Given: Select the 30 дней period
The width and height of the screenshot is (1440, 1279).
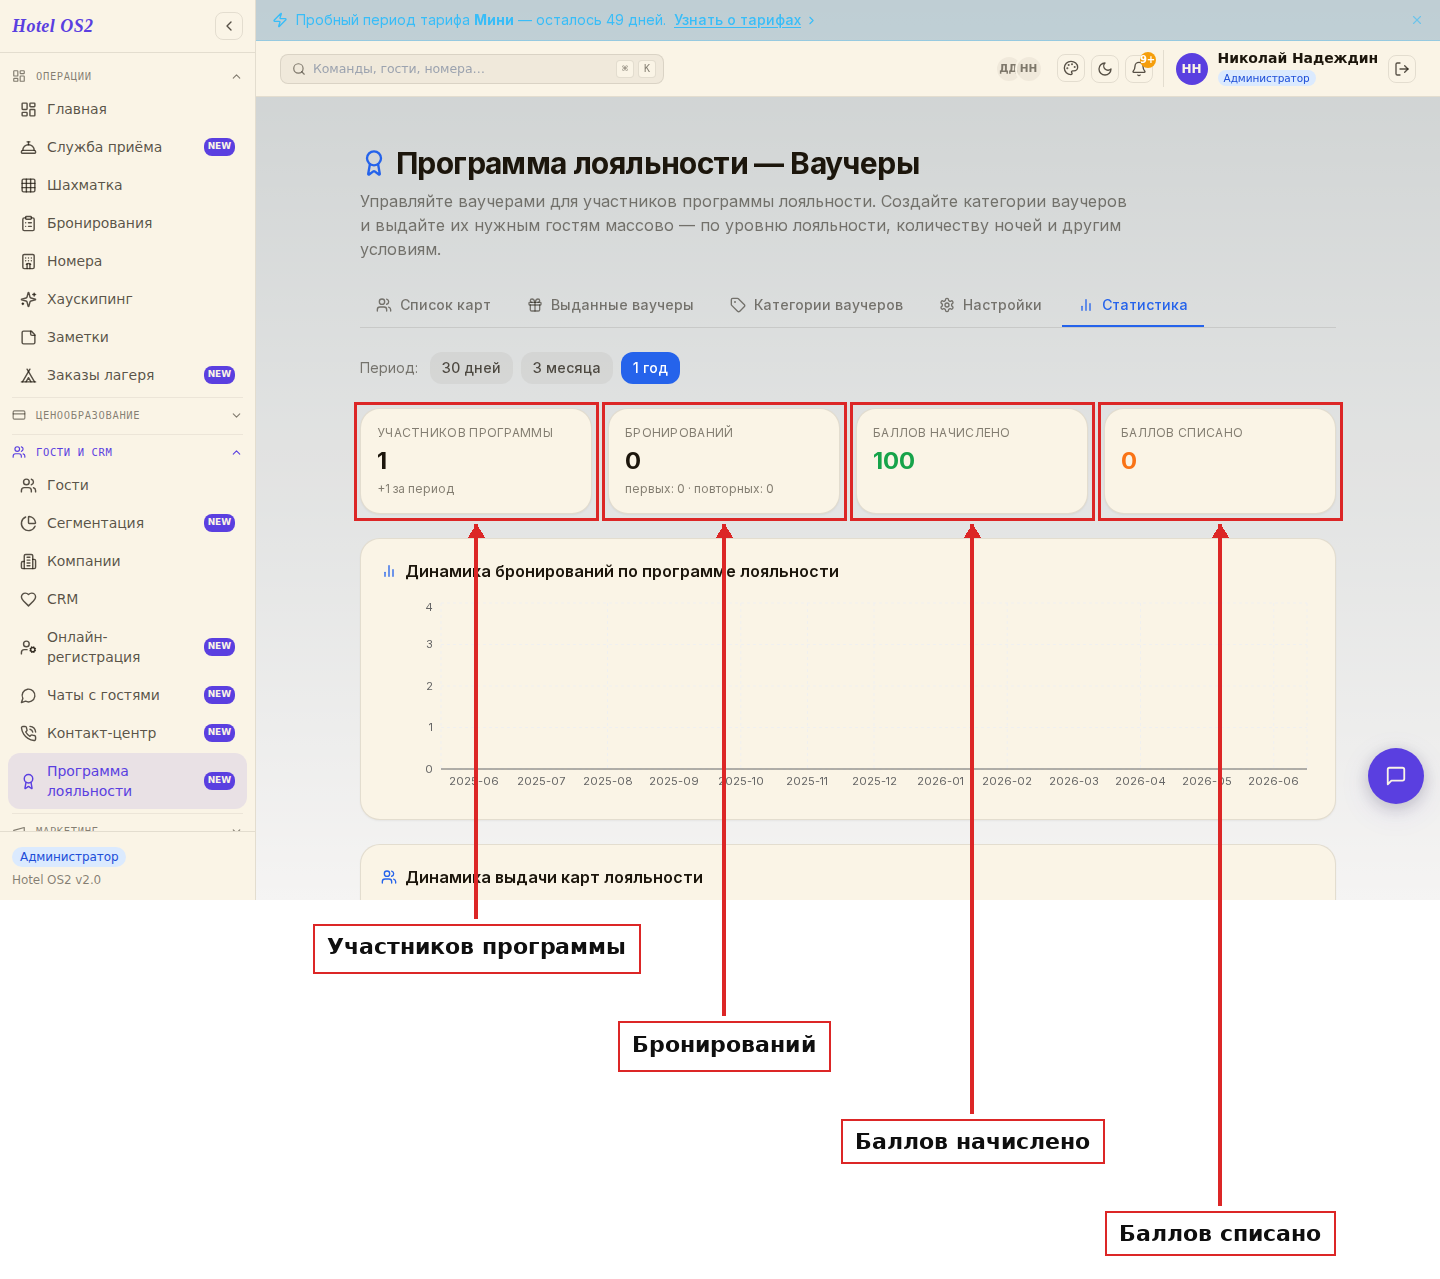Looking at the screenshot, I should [x=471, y=368].
